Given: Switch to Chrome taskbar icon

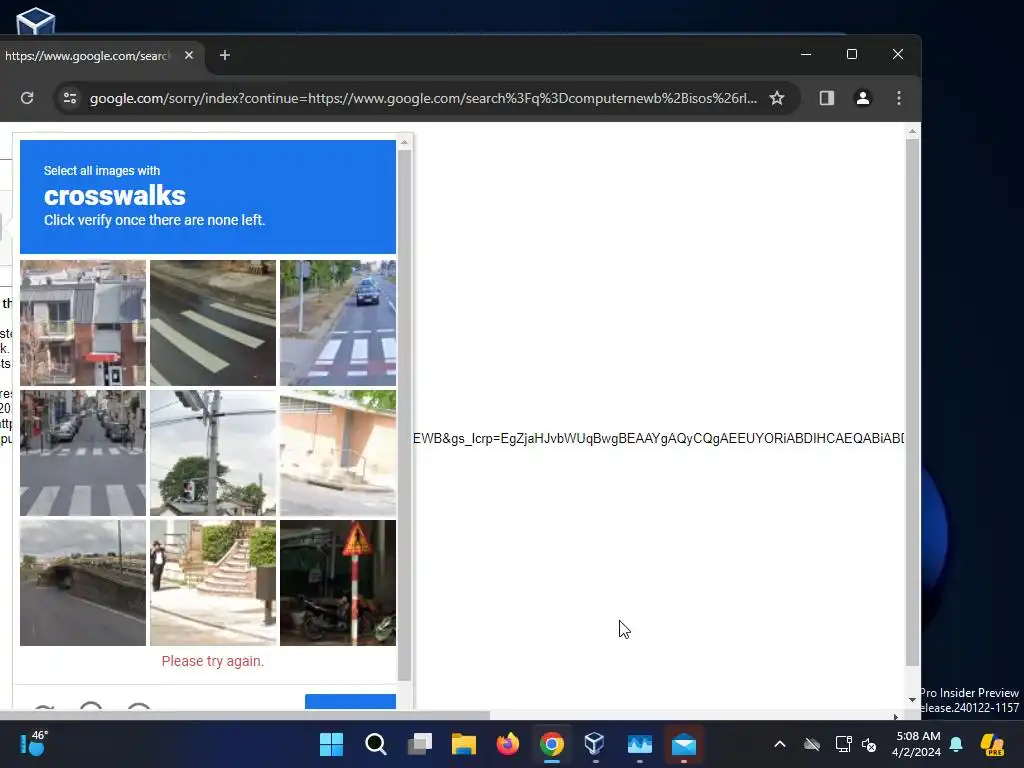Looking at the screenshot, I should tap(552, 744).
